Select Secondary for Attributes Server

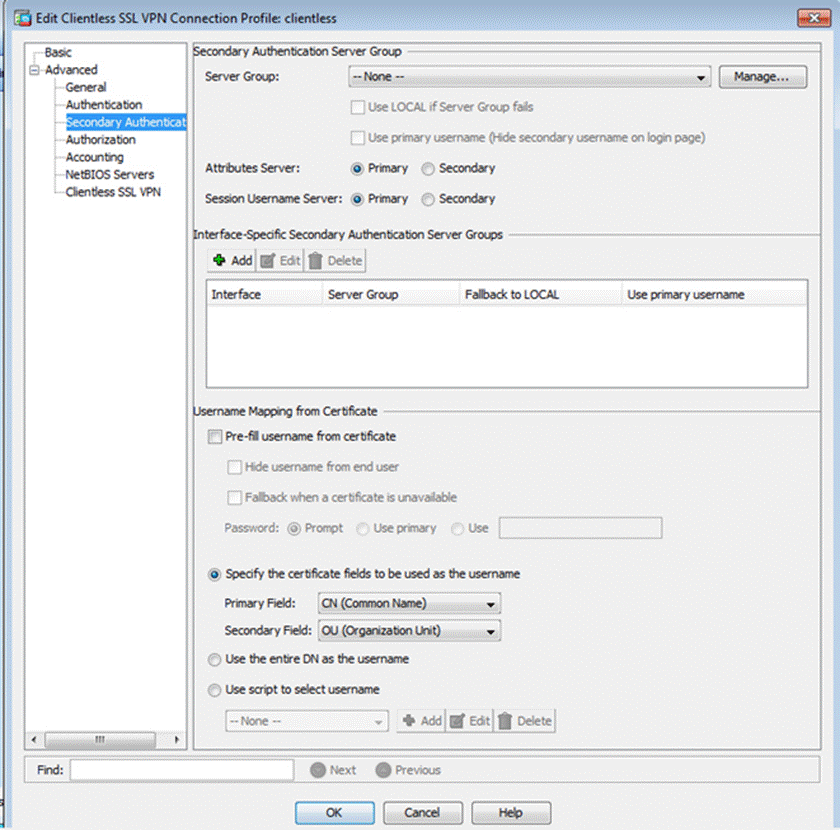428,169
